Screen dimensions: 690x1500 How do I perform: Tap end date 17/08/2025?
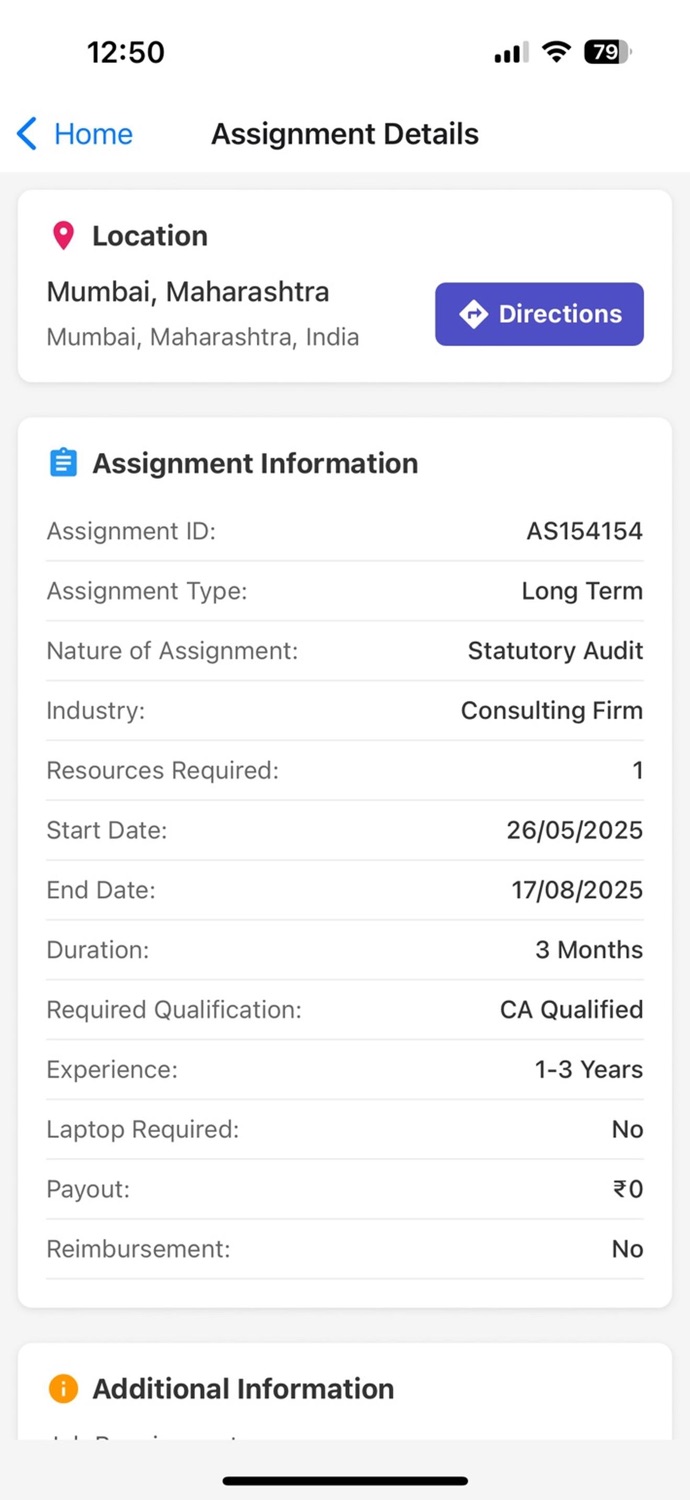pos(578,890)
